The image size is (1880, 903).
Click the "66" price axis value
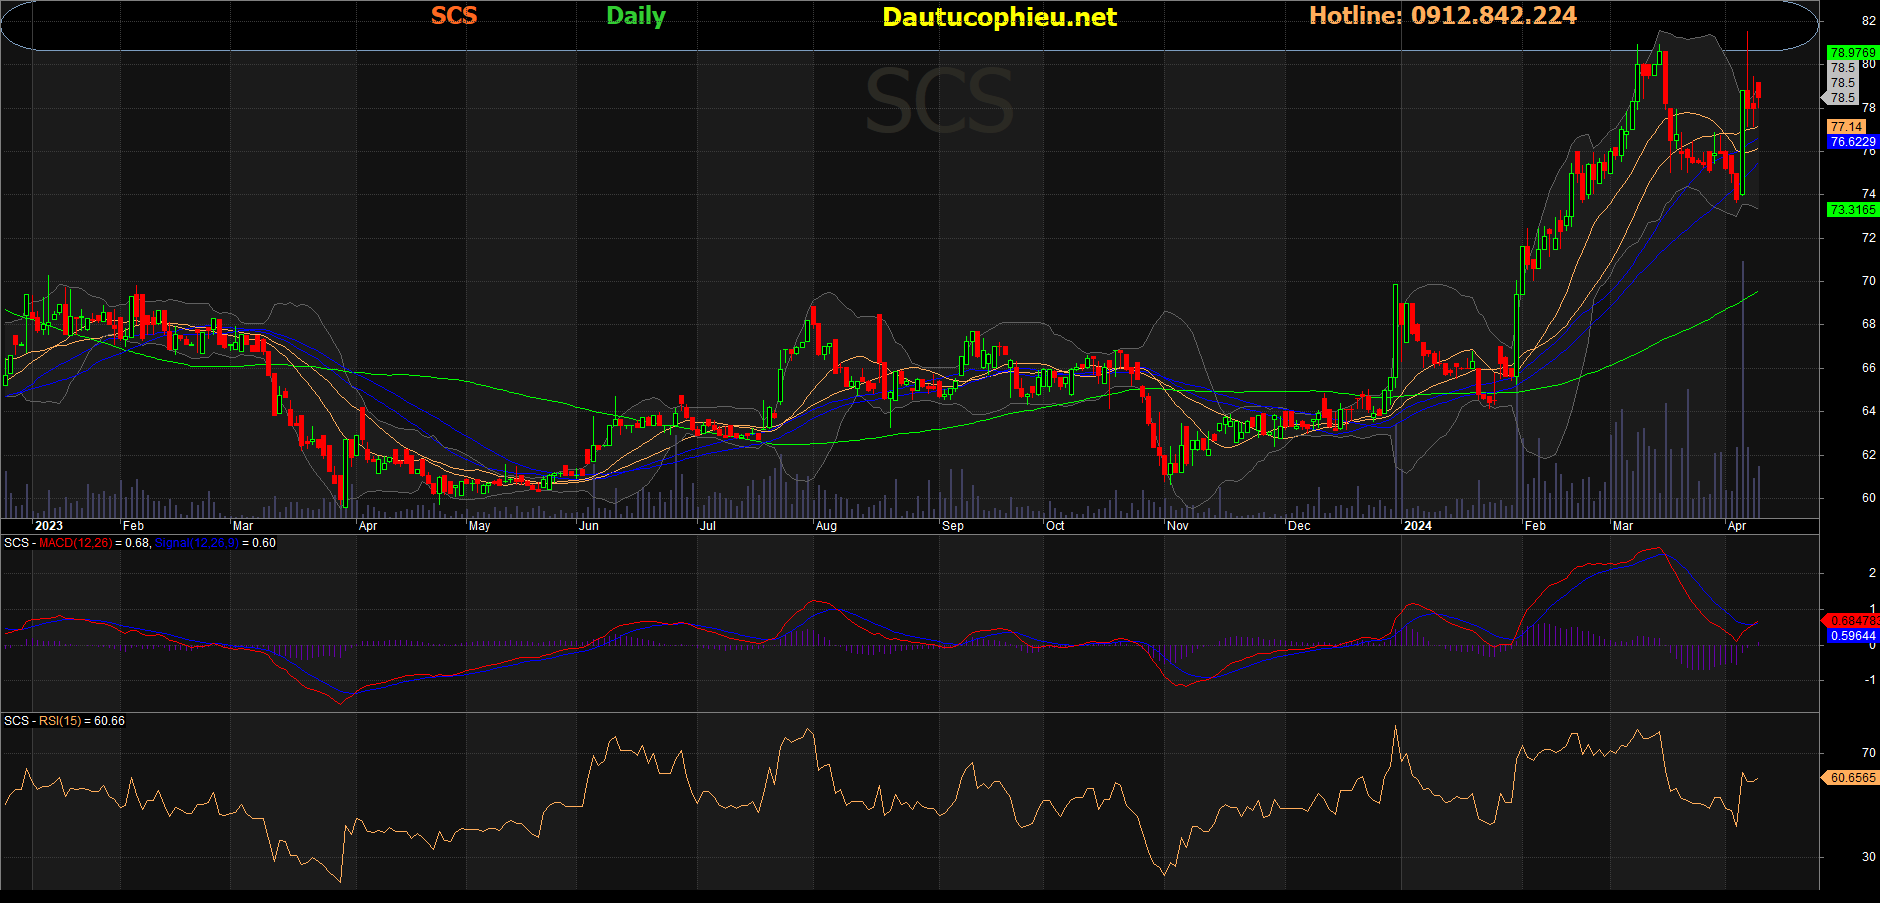coord(1869,368)
